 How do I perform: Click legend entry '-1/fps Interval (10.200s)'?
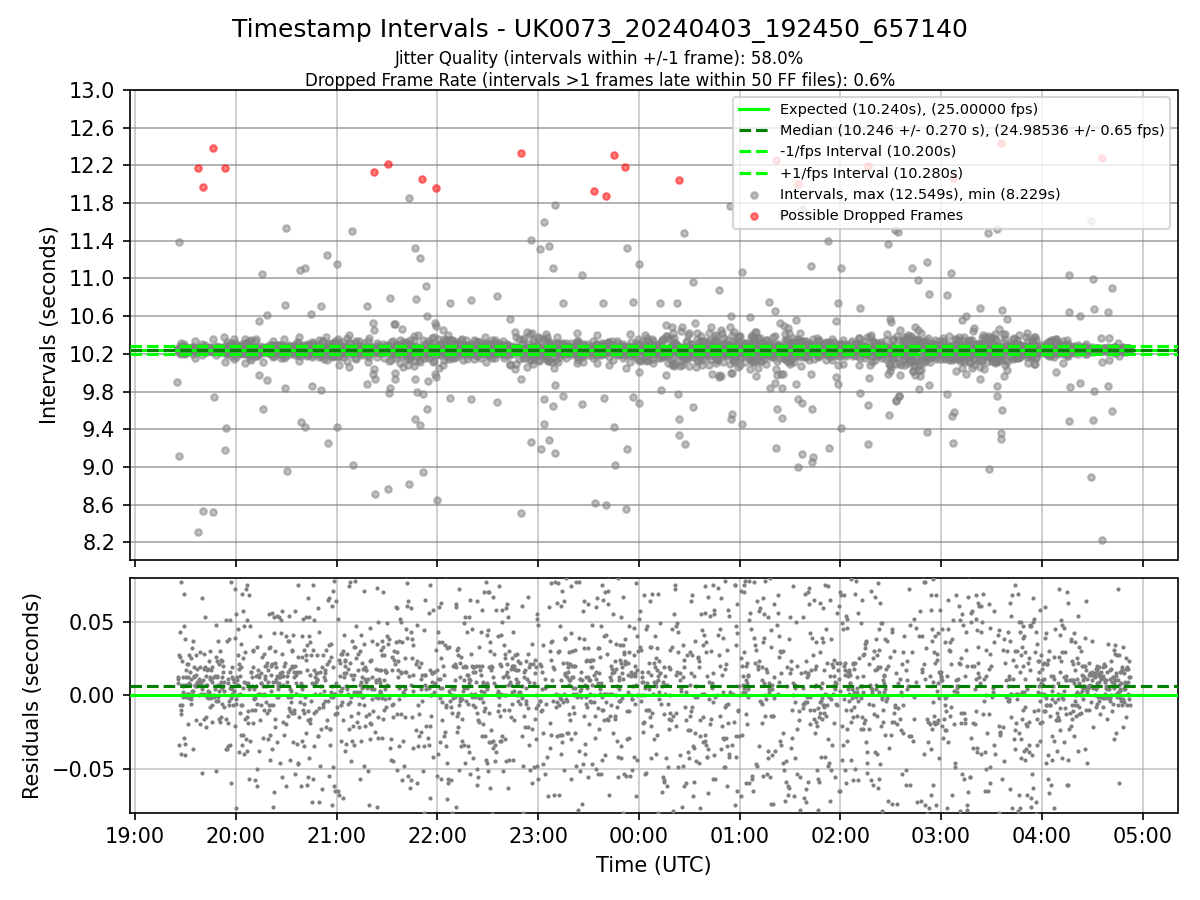(x=867, y=151)
